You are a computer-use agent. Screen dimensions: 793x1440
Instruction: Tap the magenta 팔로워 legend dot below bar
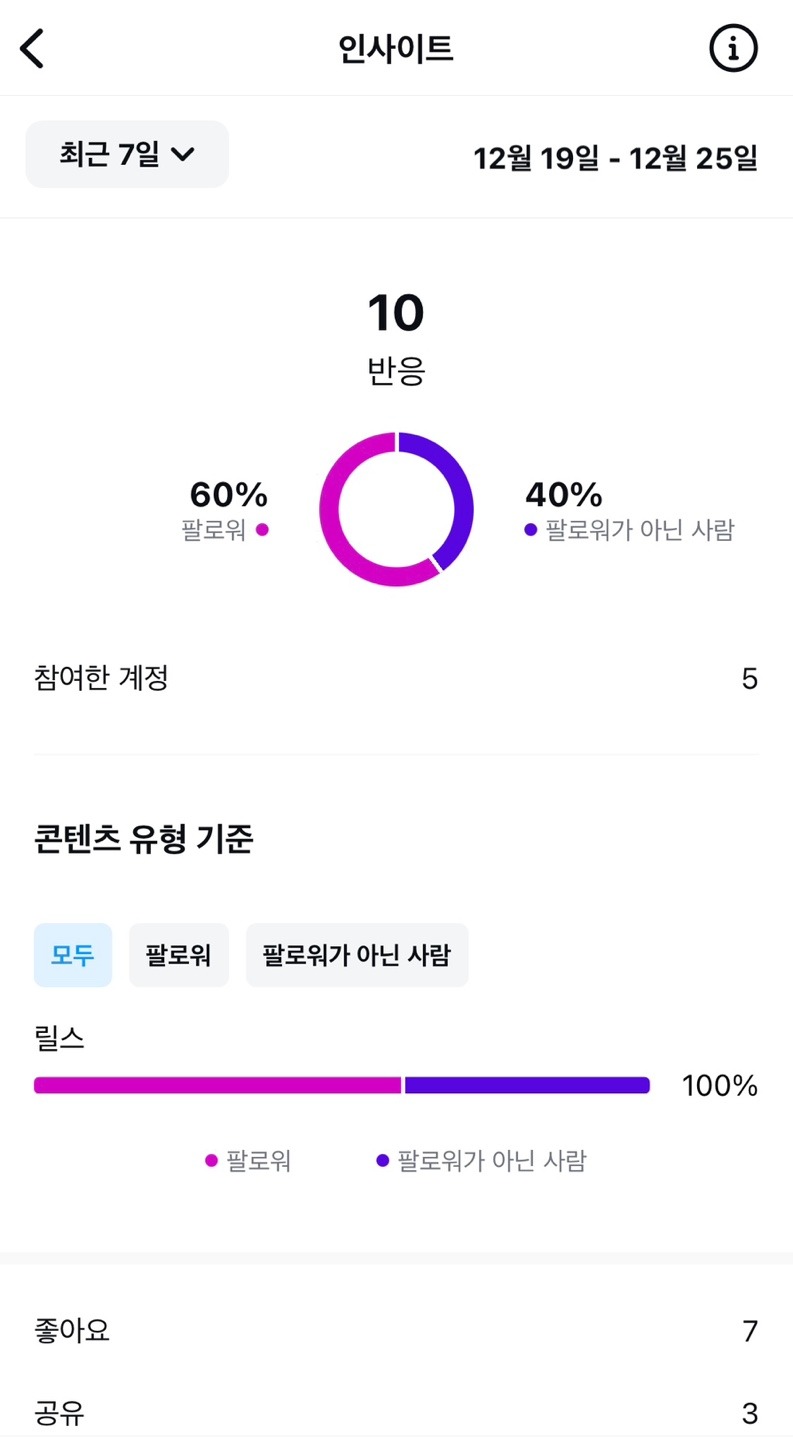[x=211, y=1161]
